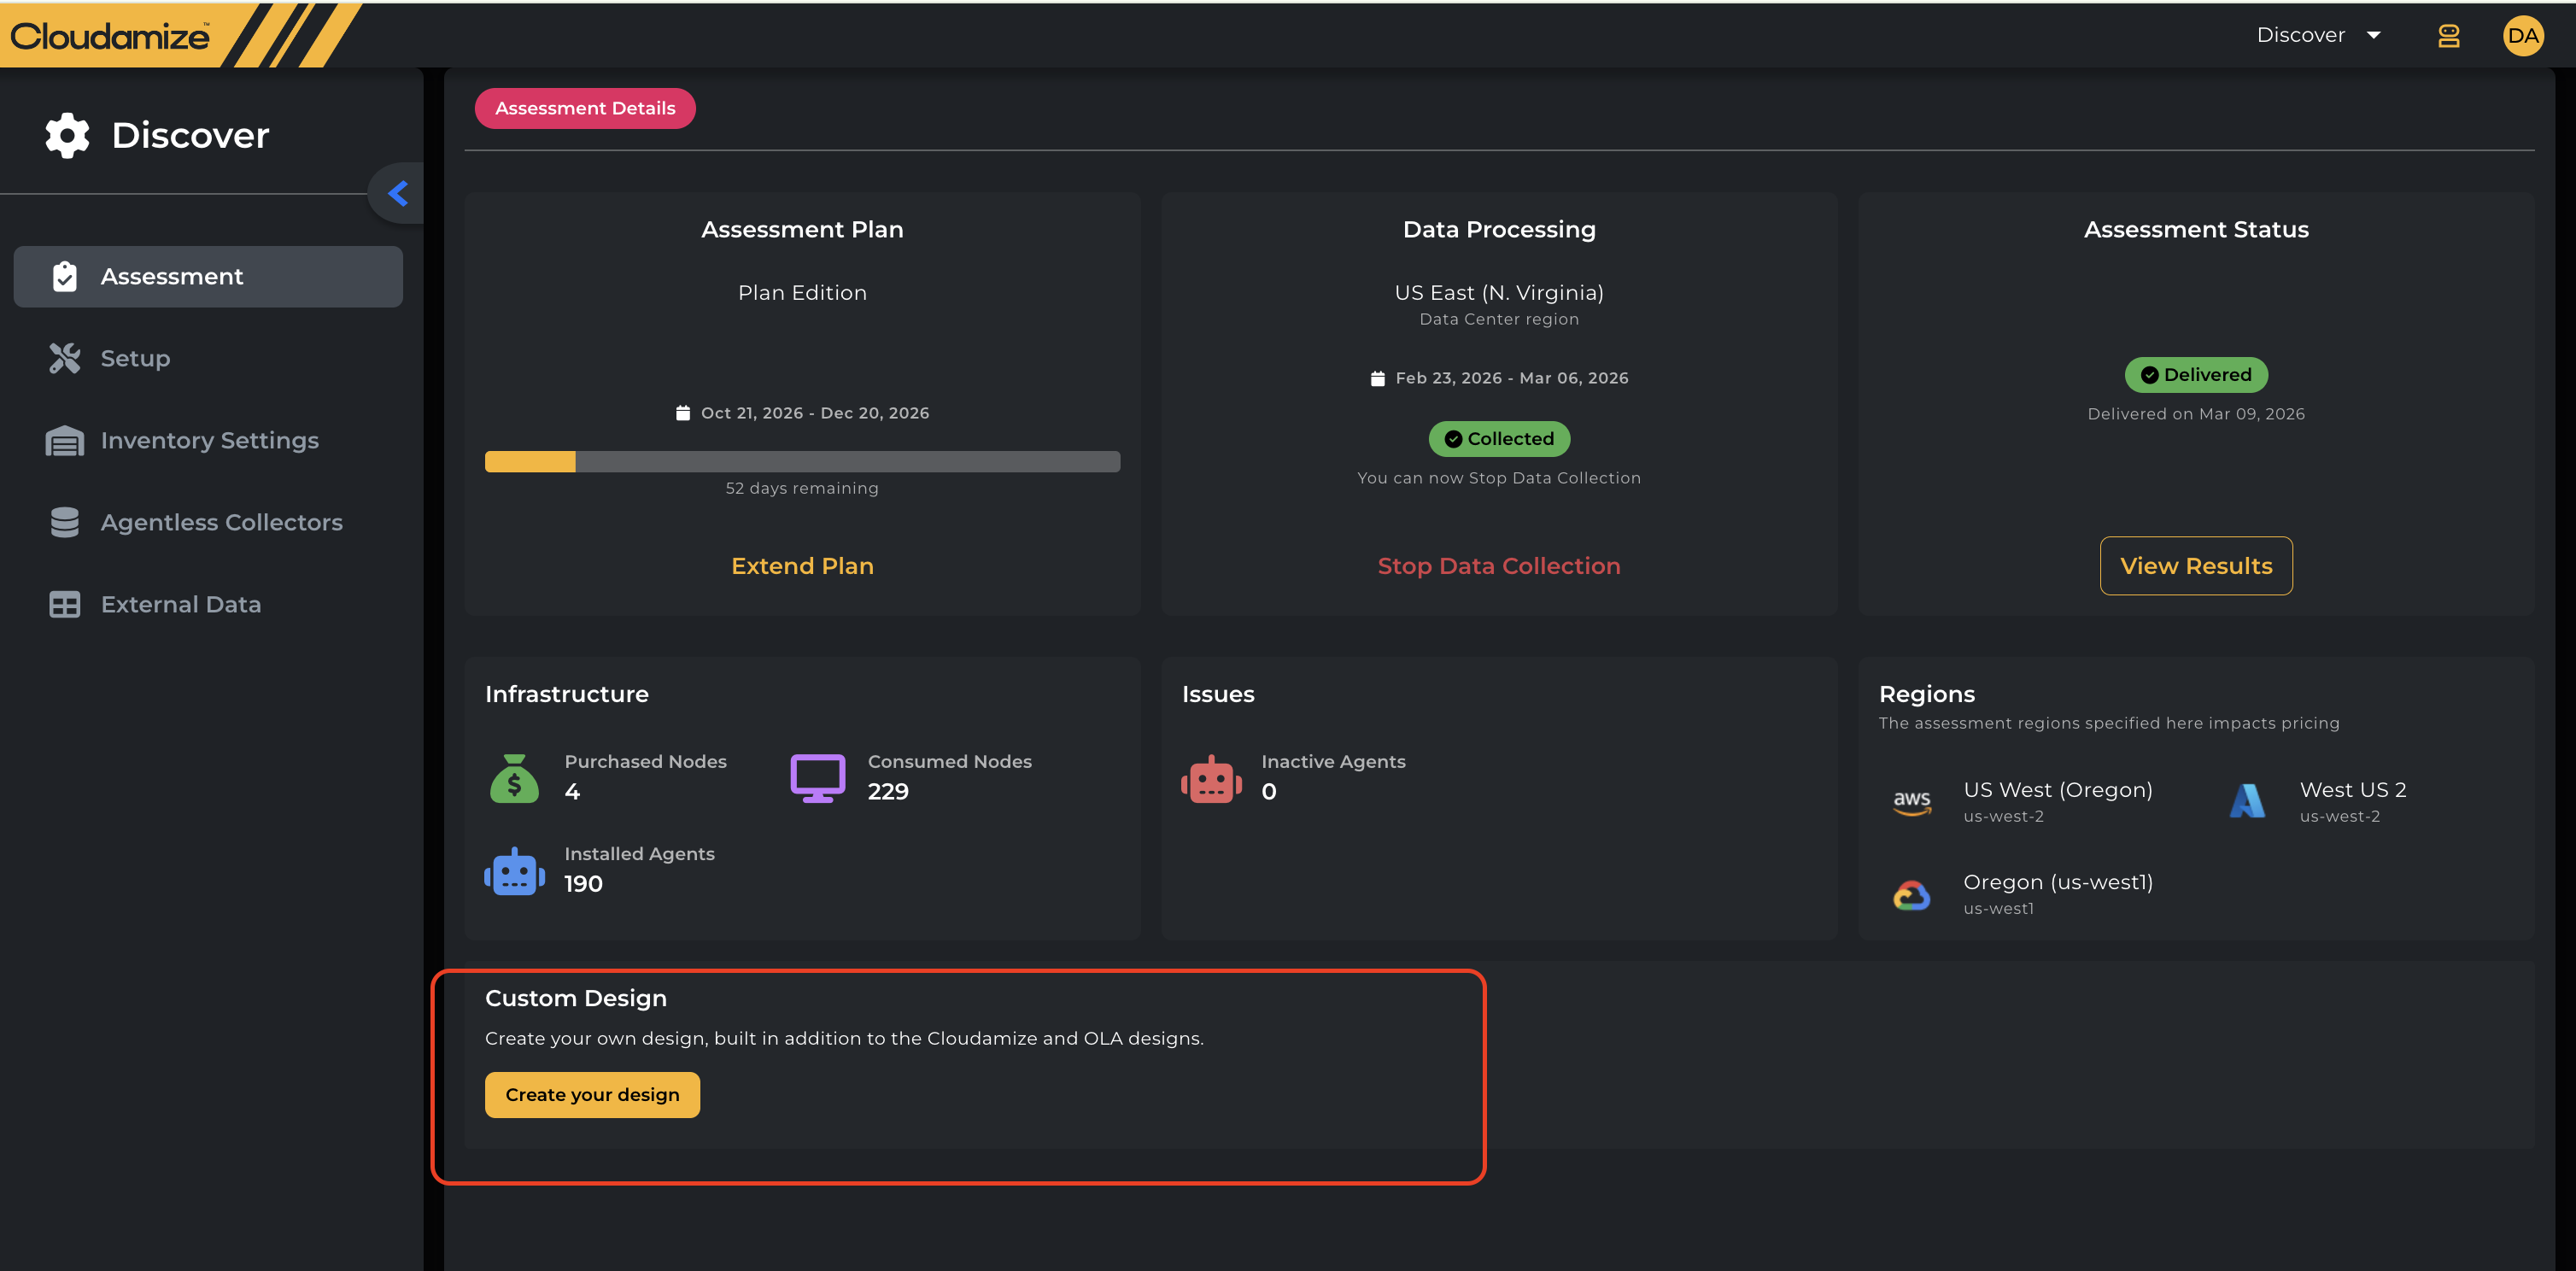
Task: Click the 'Oregon (us-west1)' region text
Action: [2058, 882]
